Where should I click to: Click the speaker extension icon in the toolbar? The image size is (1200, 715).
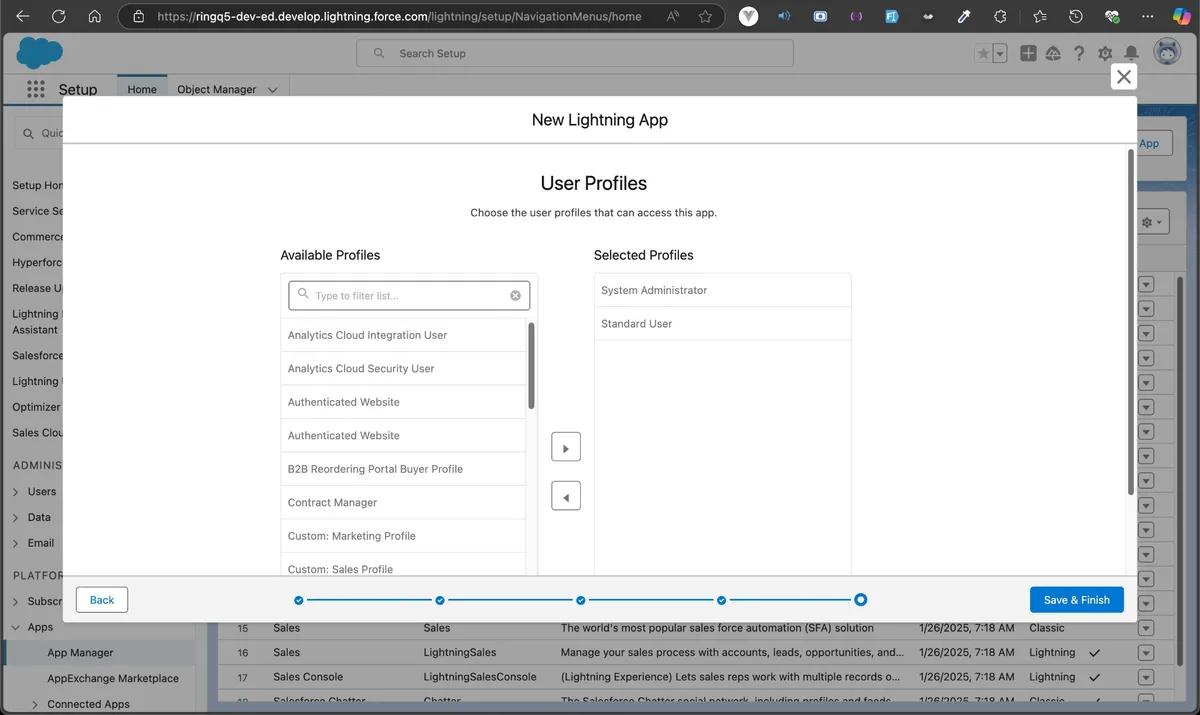point(784,16)
